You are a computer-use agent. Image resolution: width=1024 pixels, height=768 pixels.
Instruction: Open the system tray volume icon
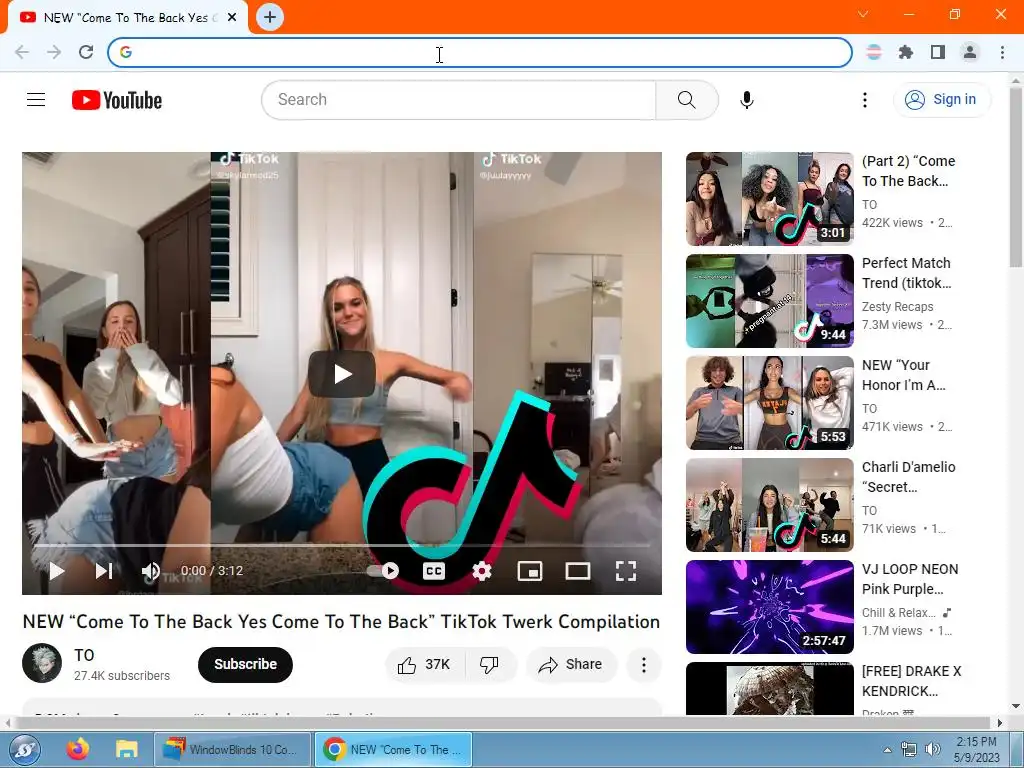(933, 749)
